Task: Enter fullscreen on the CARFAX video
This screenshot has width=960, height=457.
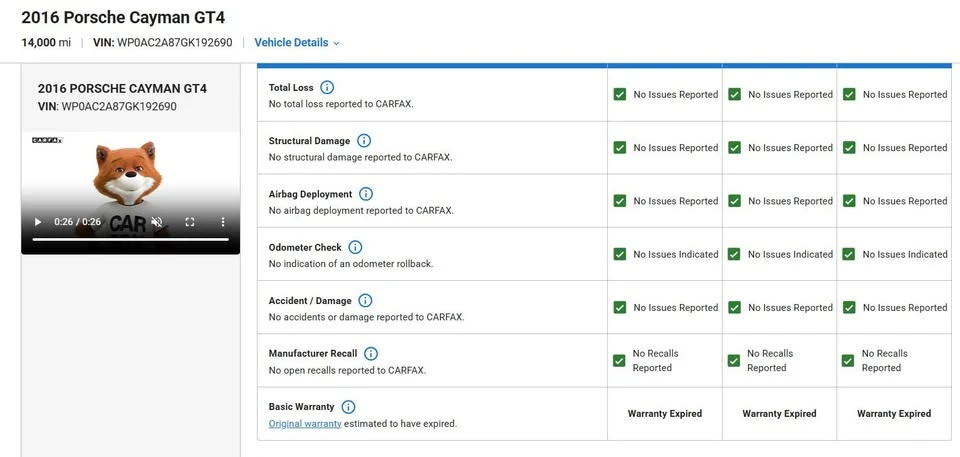Action: pos(190,222)
